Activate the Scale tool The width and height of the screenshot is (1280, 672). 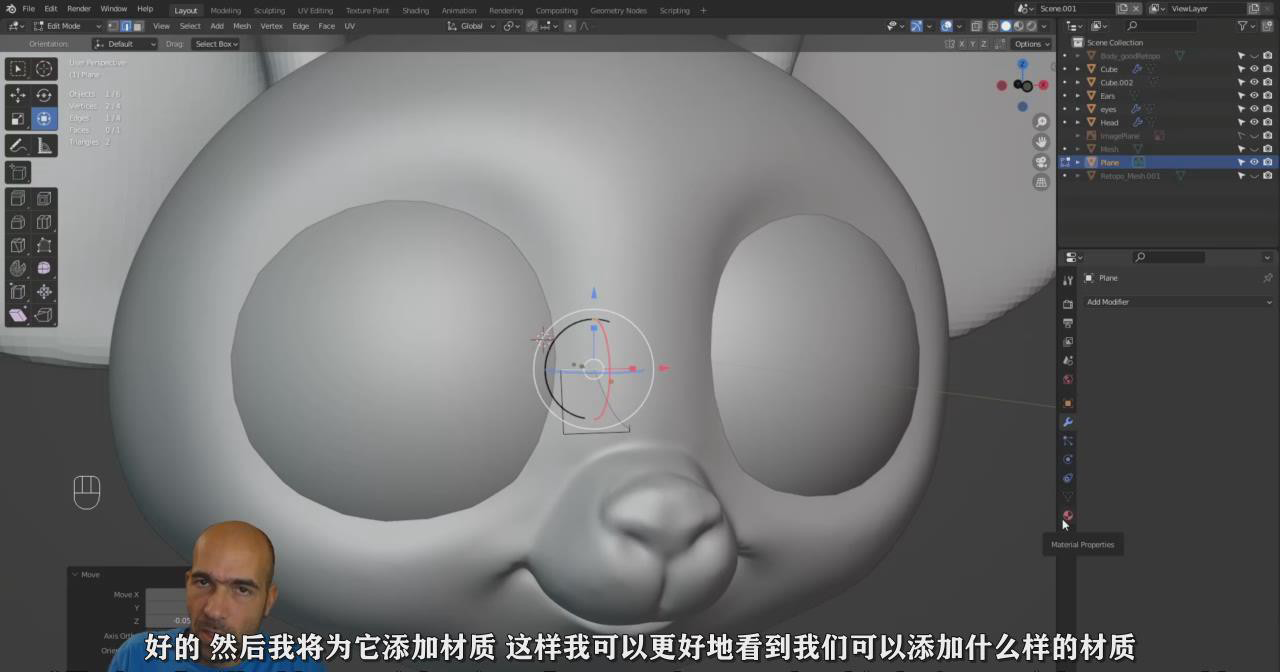click(18, 119)
